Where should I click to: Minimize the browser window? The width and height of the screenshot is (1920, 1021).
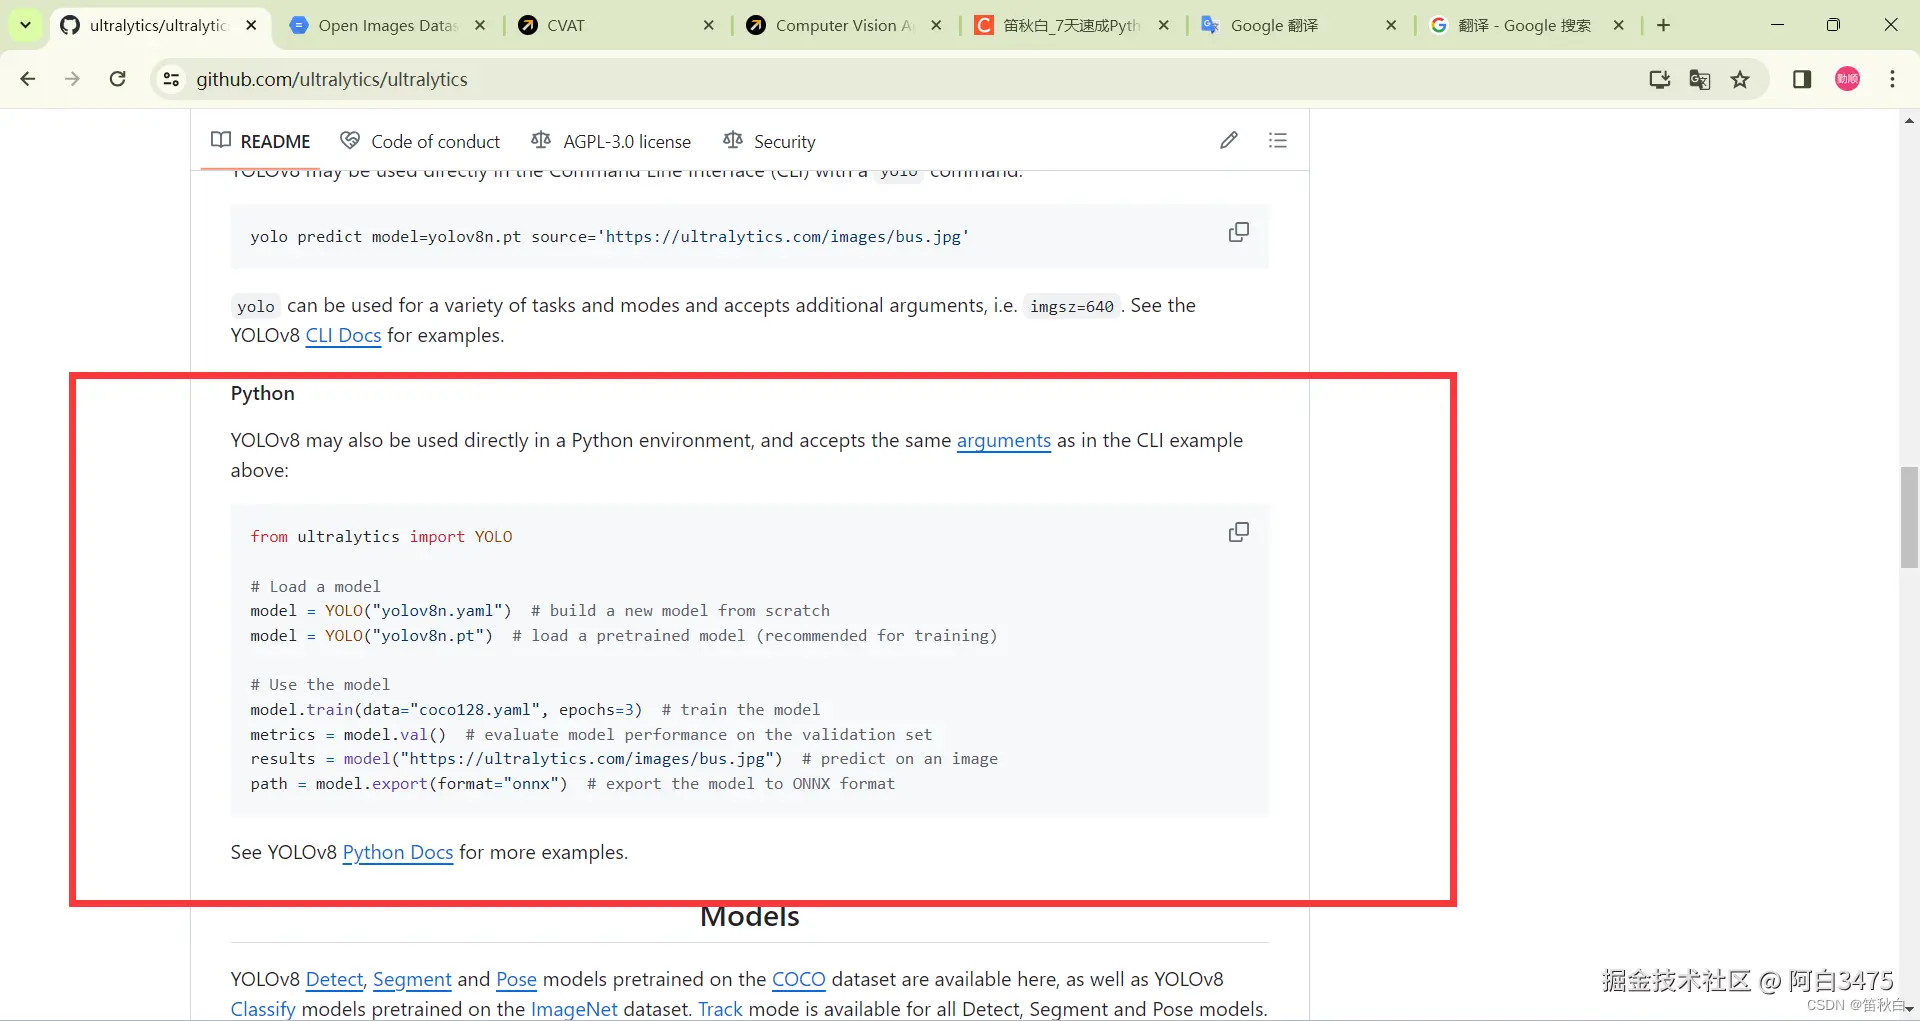[x=1777, y=25]
